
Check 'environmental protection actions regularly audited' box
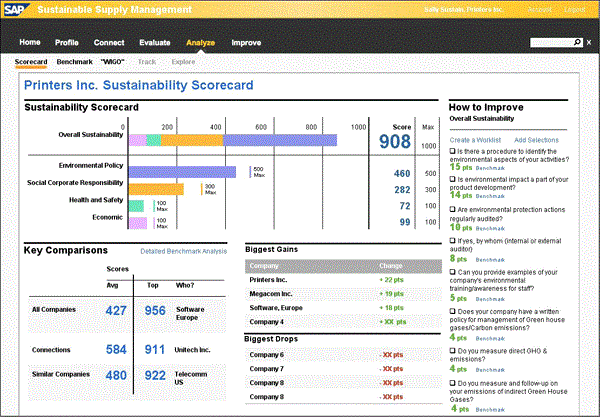click(453, 209)
